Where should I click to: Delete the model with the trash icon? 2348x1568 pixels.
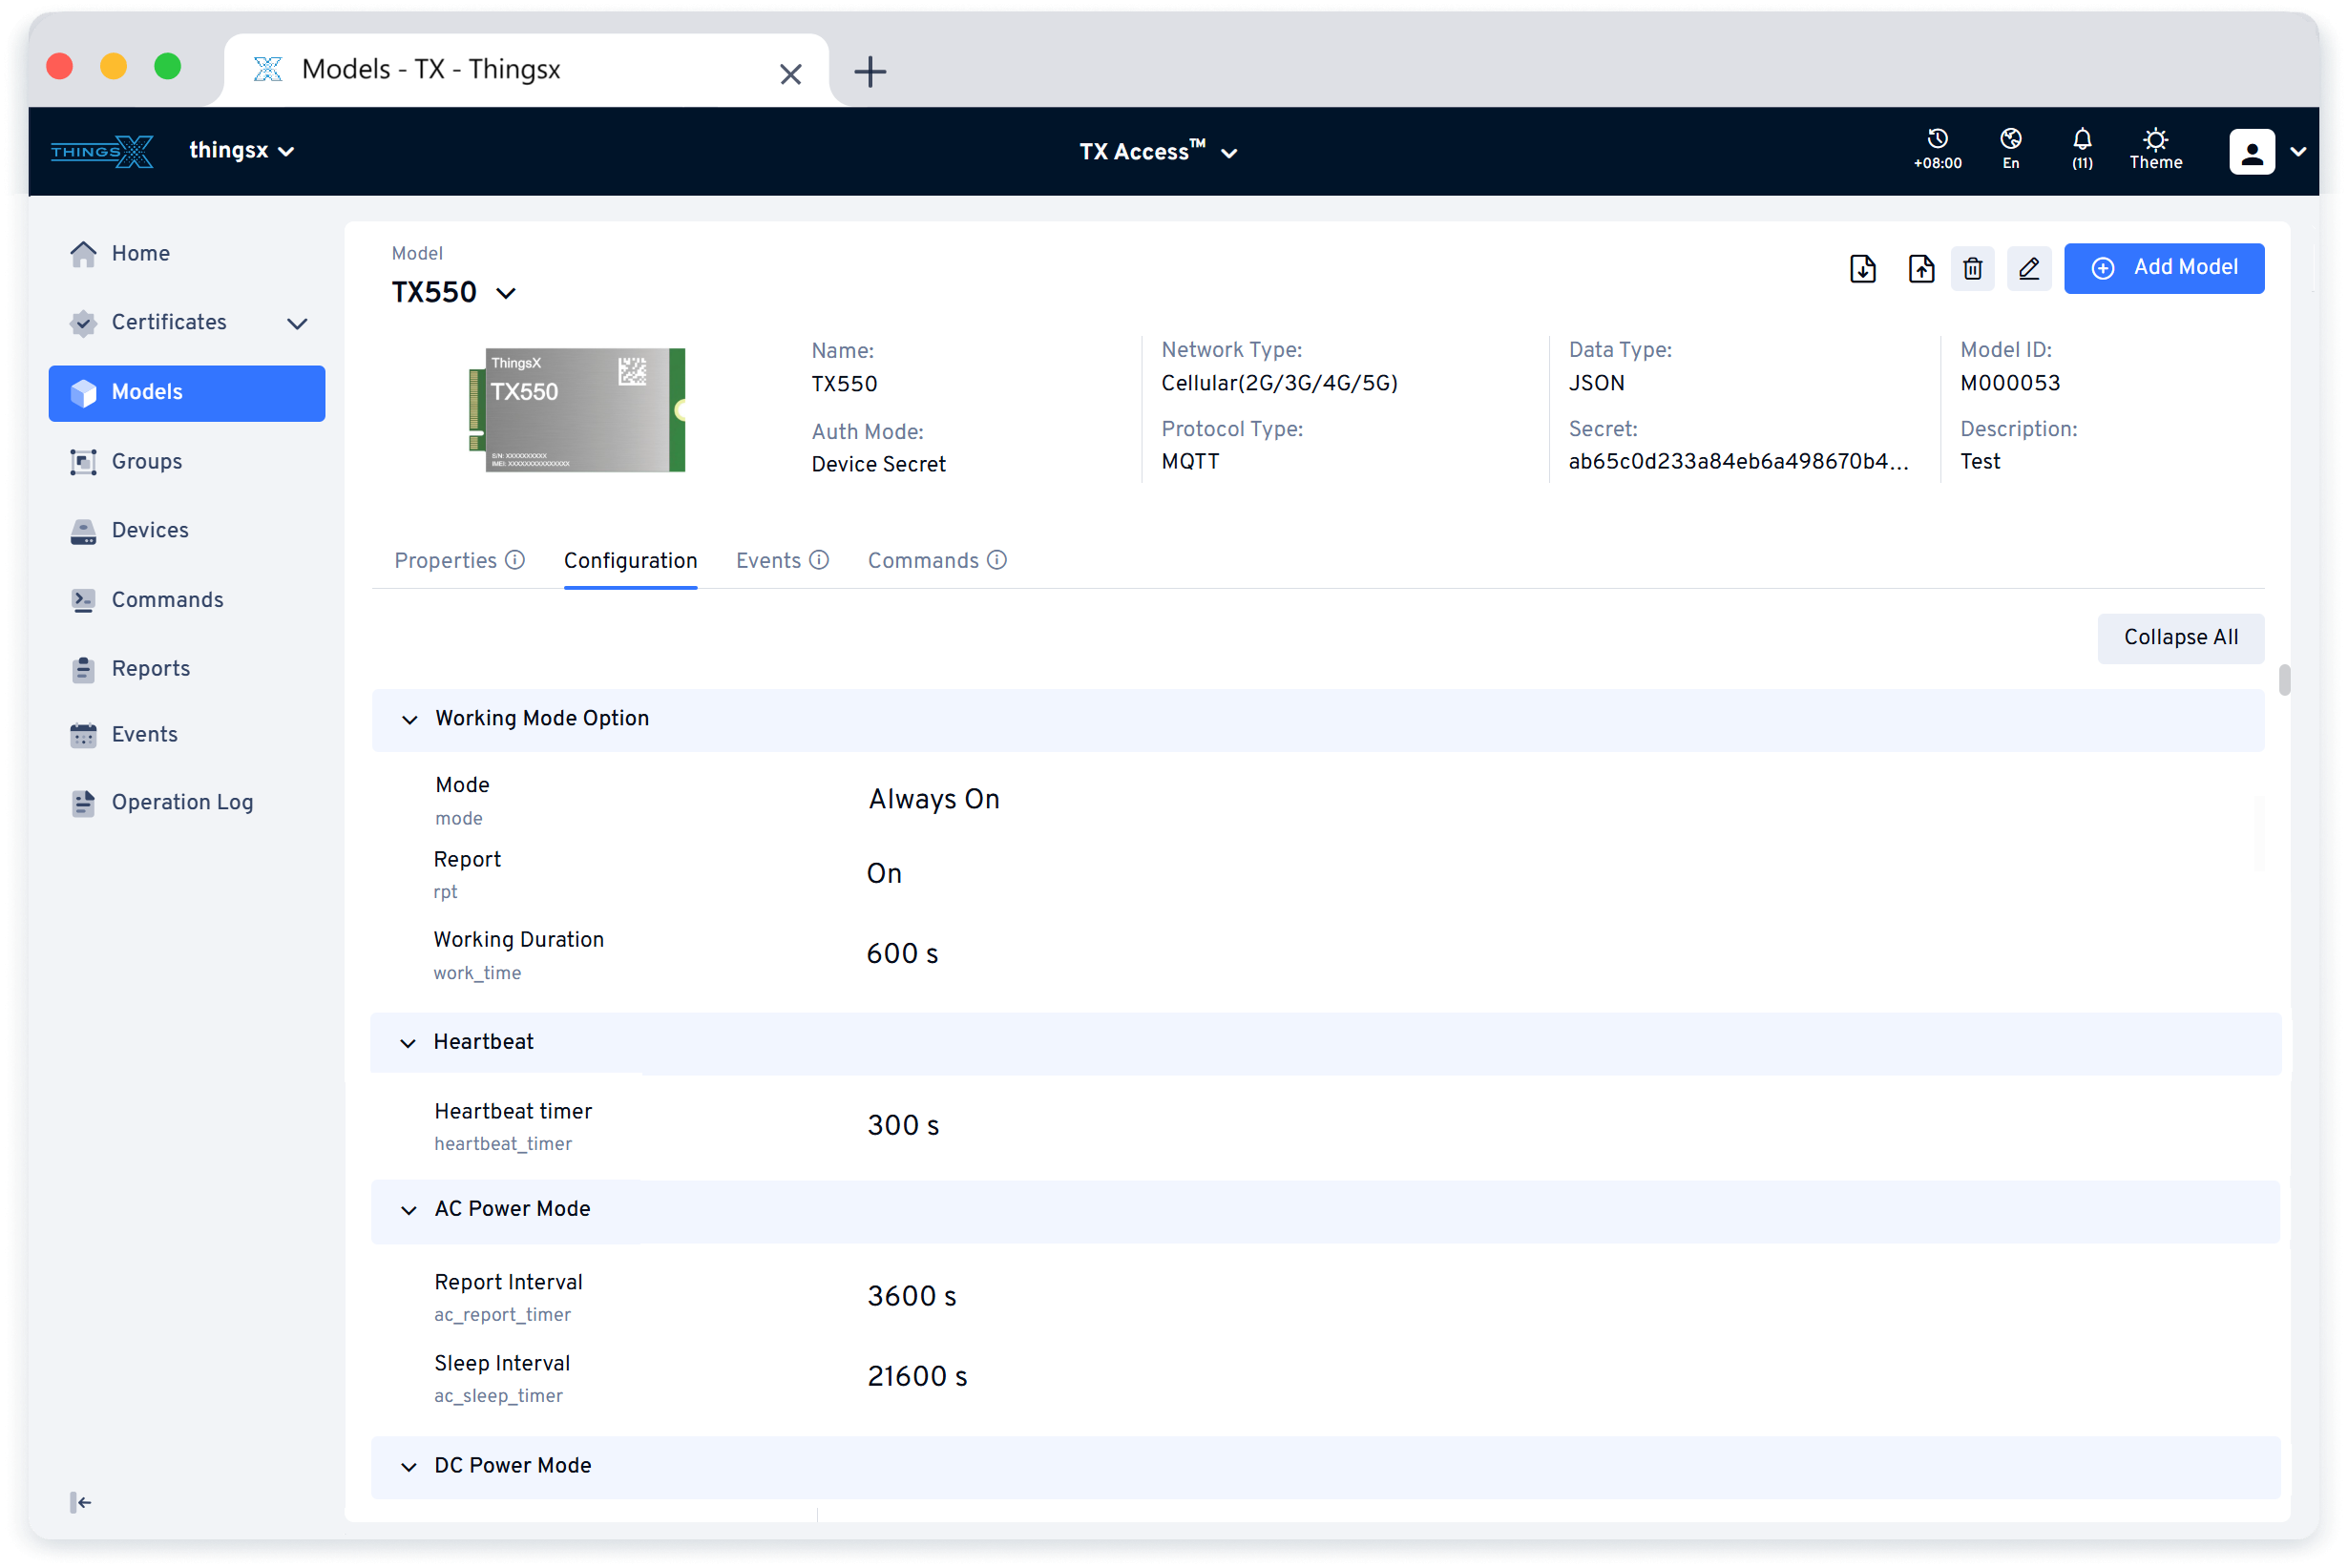1972,268
